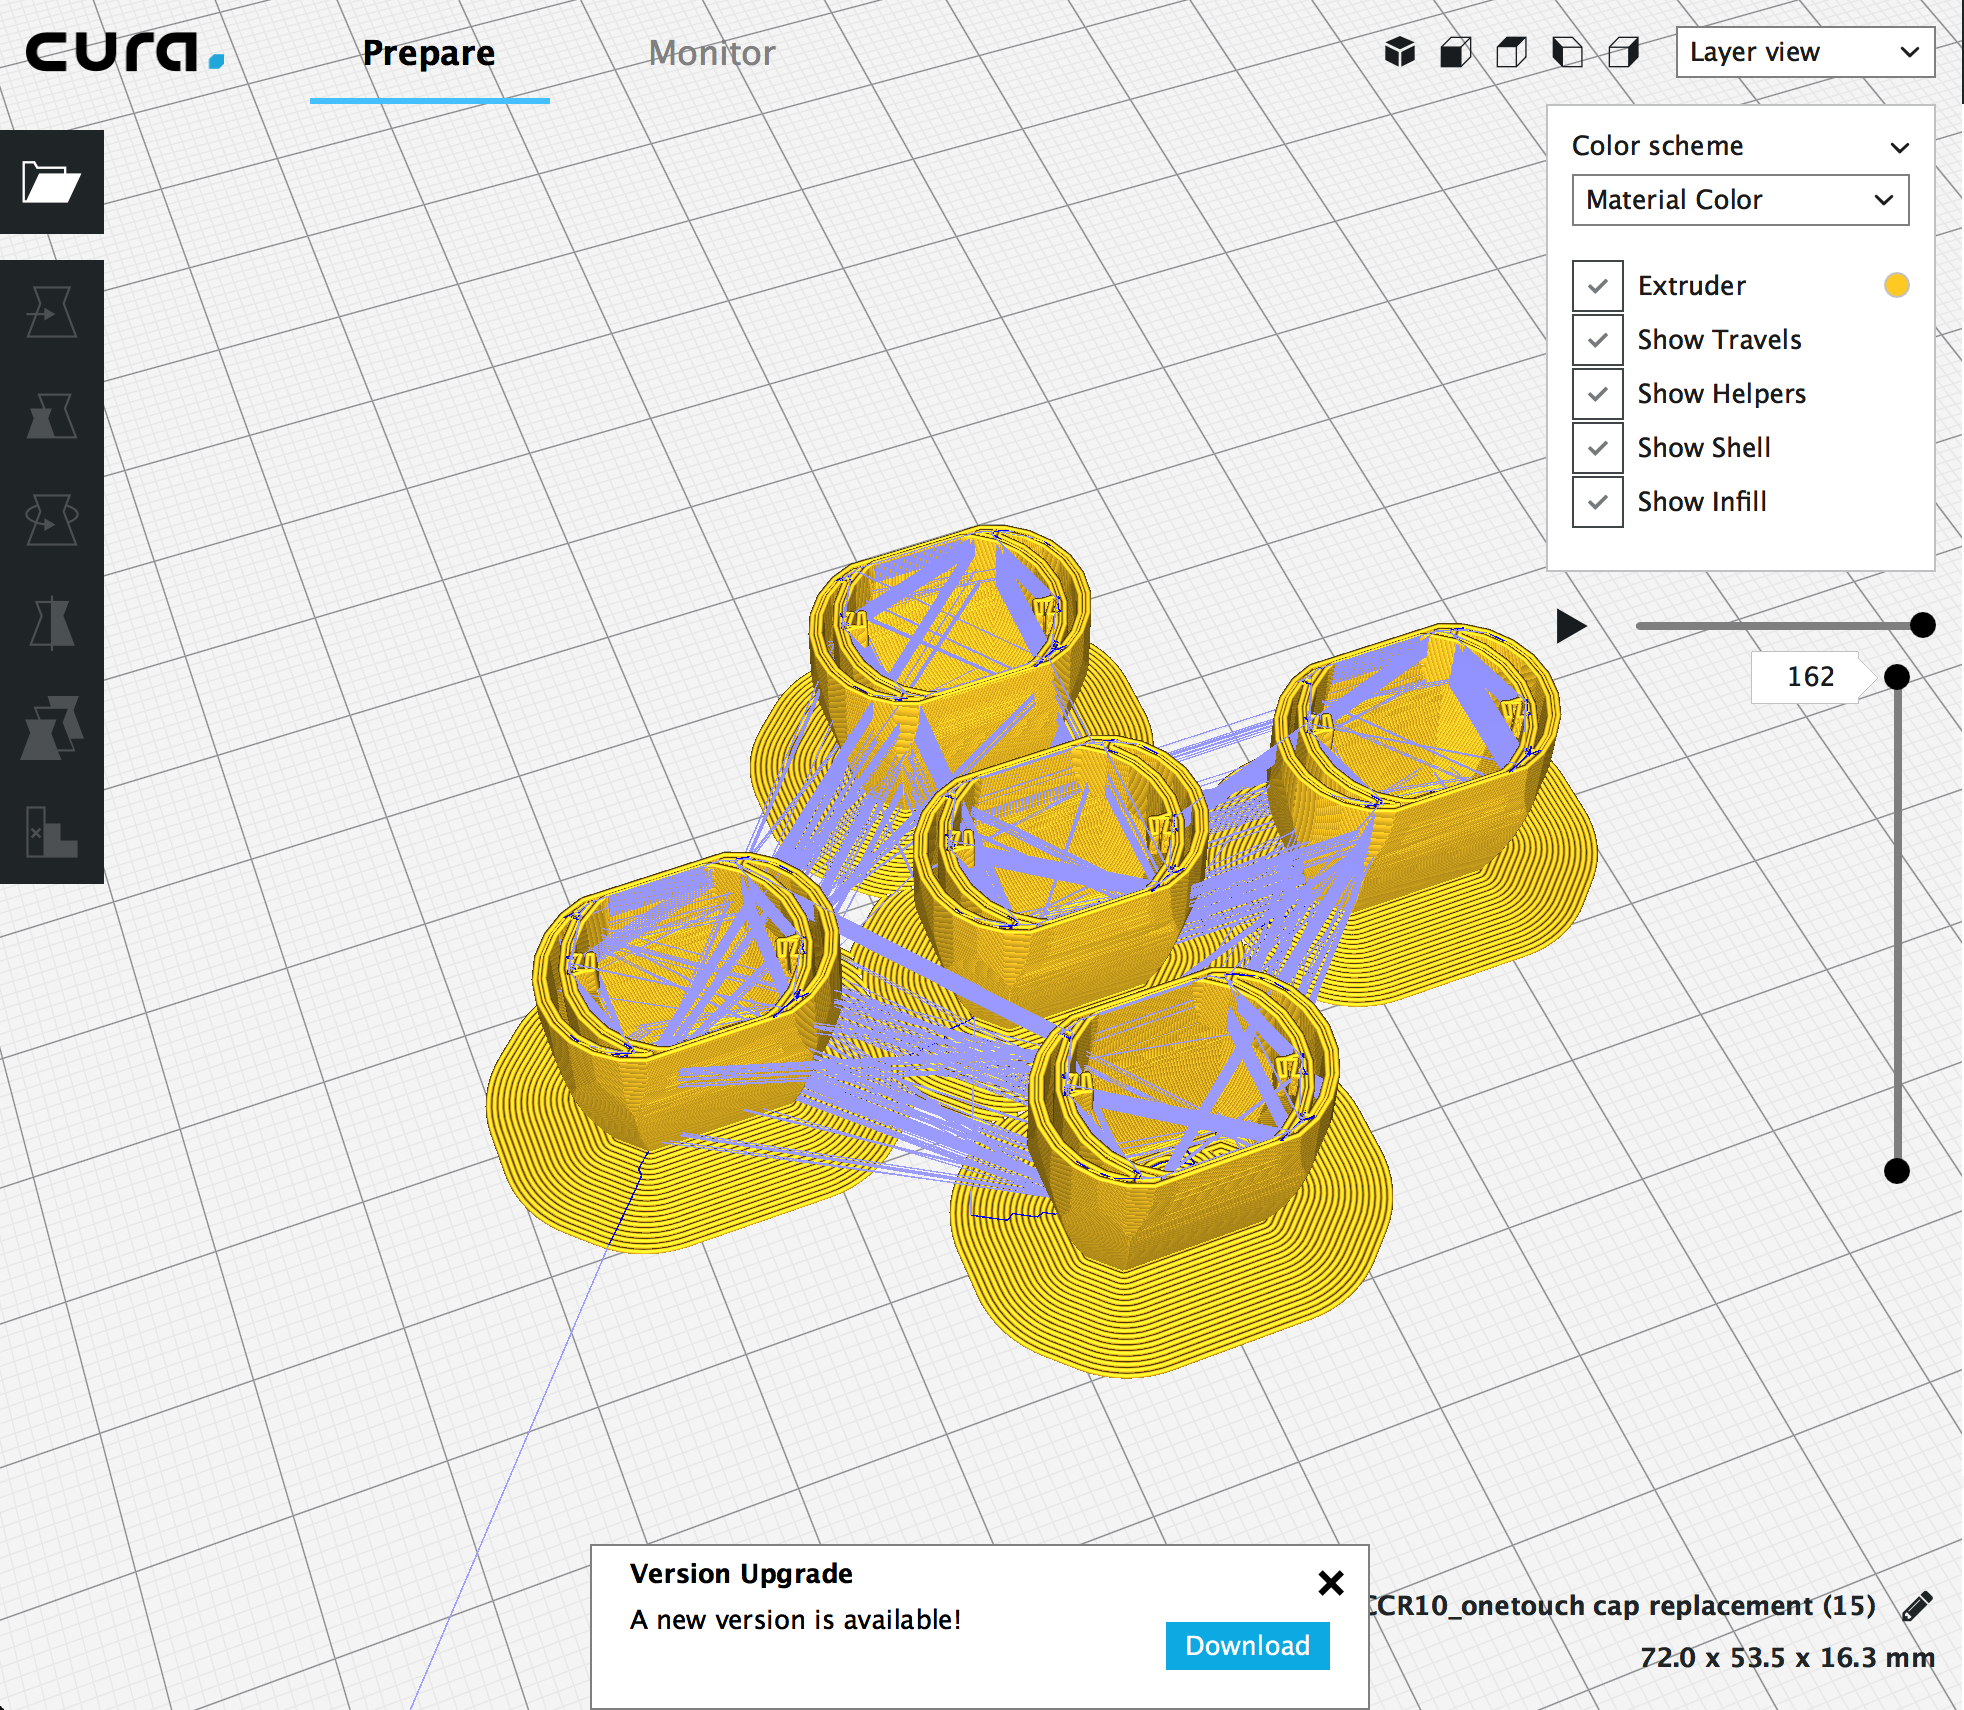Click the Extruder label
Screen dimensions: 1964x1710
pyautogui.click(x=1691, y=286)
